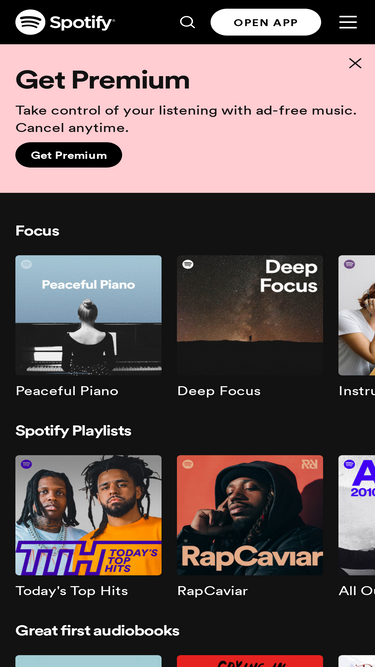Image resolution: width=375 pixels, height=667 pixels.
Task: Click the Today's Top Hits title
Action: click(72, 591)
